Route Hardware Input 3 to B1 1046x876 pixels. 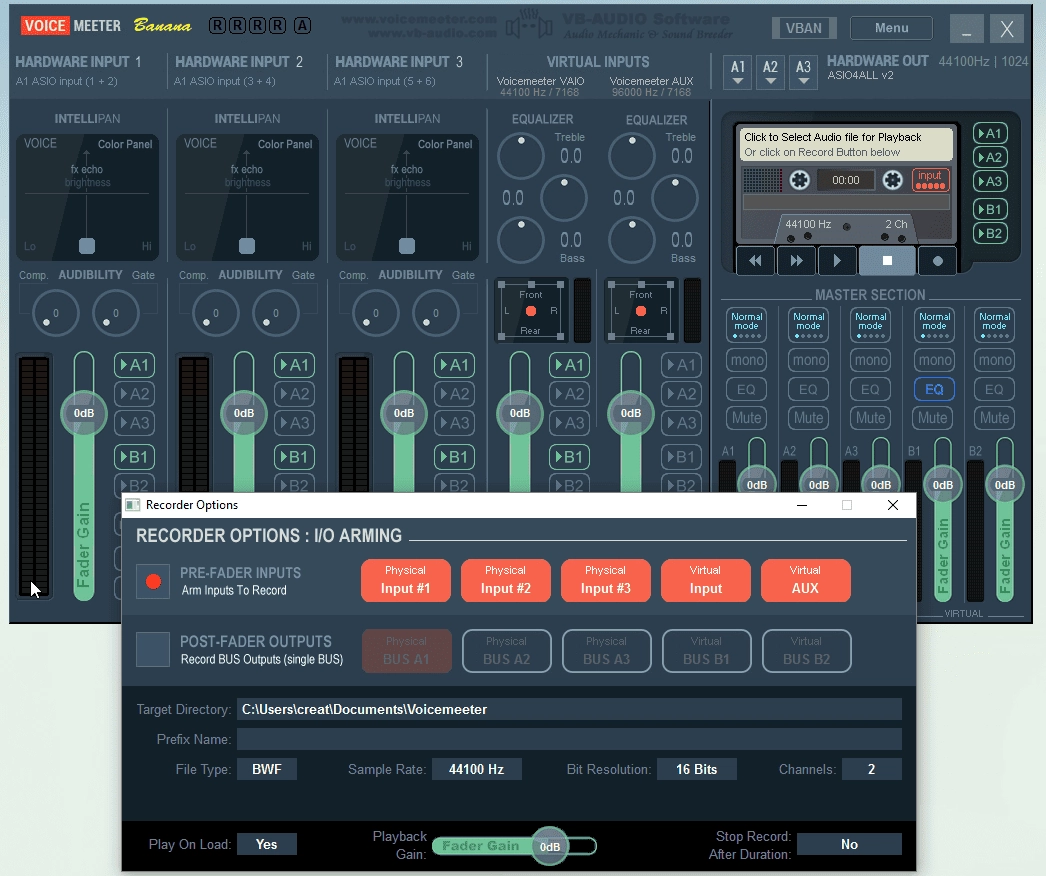point(454,457)
